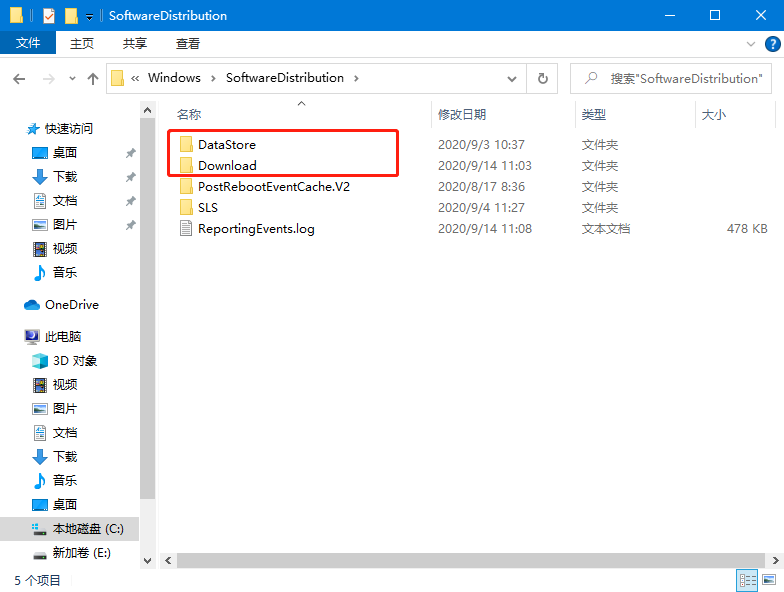Click the PostRebootEventCache.V2 name

click(x=274, y=186)
